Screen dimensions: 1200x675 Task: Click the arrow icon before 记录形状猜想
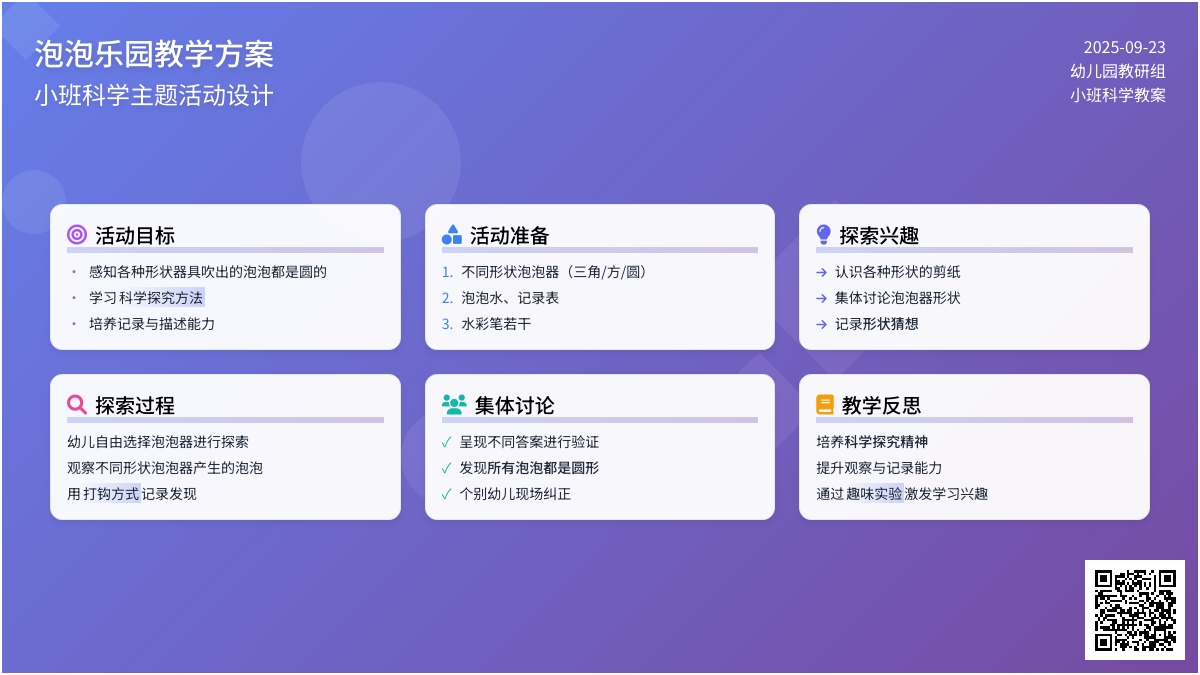pos(821,324)
